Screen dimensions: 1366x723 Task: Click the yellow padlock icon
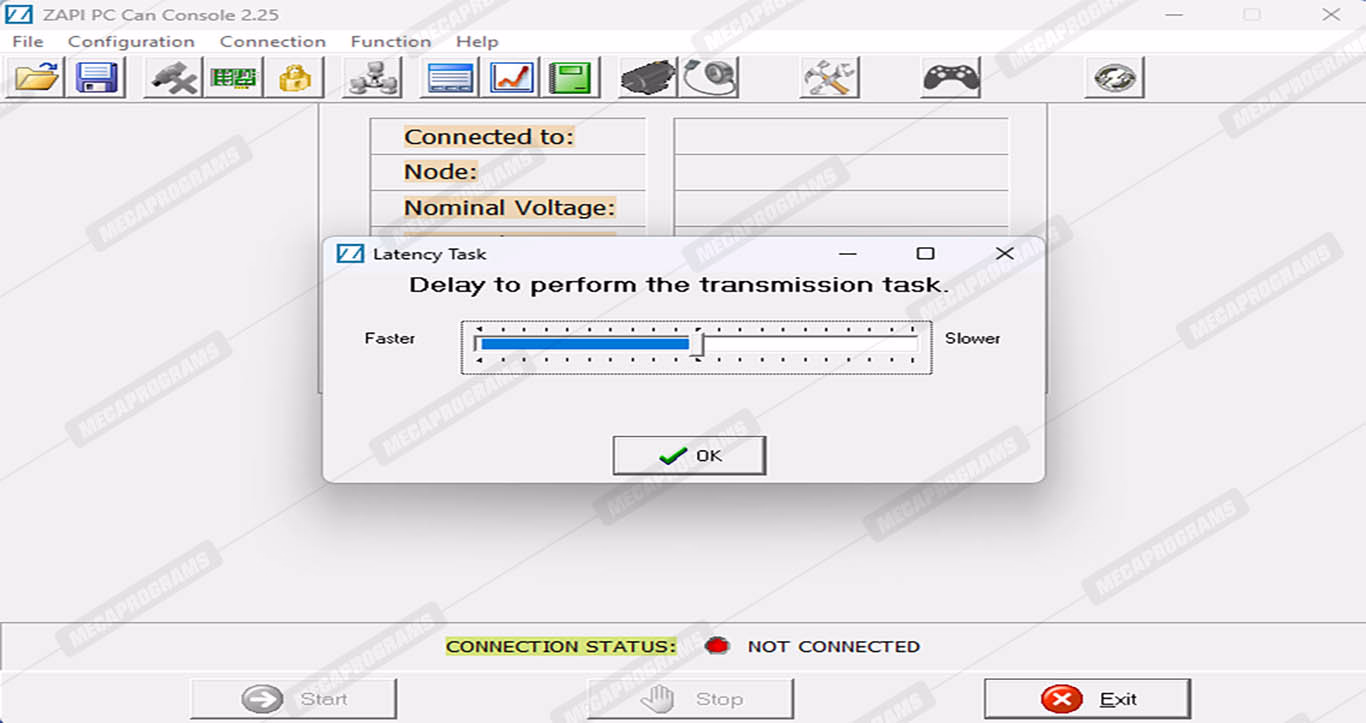click(x=294, y=77)
